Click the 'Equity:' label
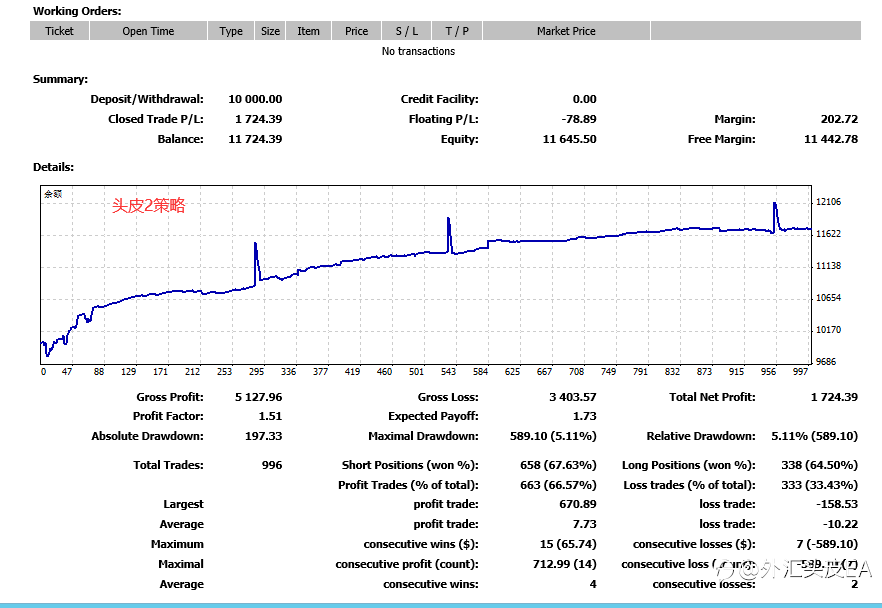This screenshot has width=882, height=608. click(460, 139)
